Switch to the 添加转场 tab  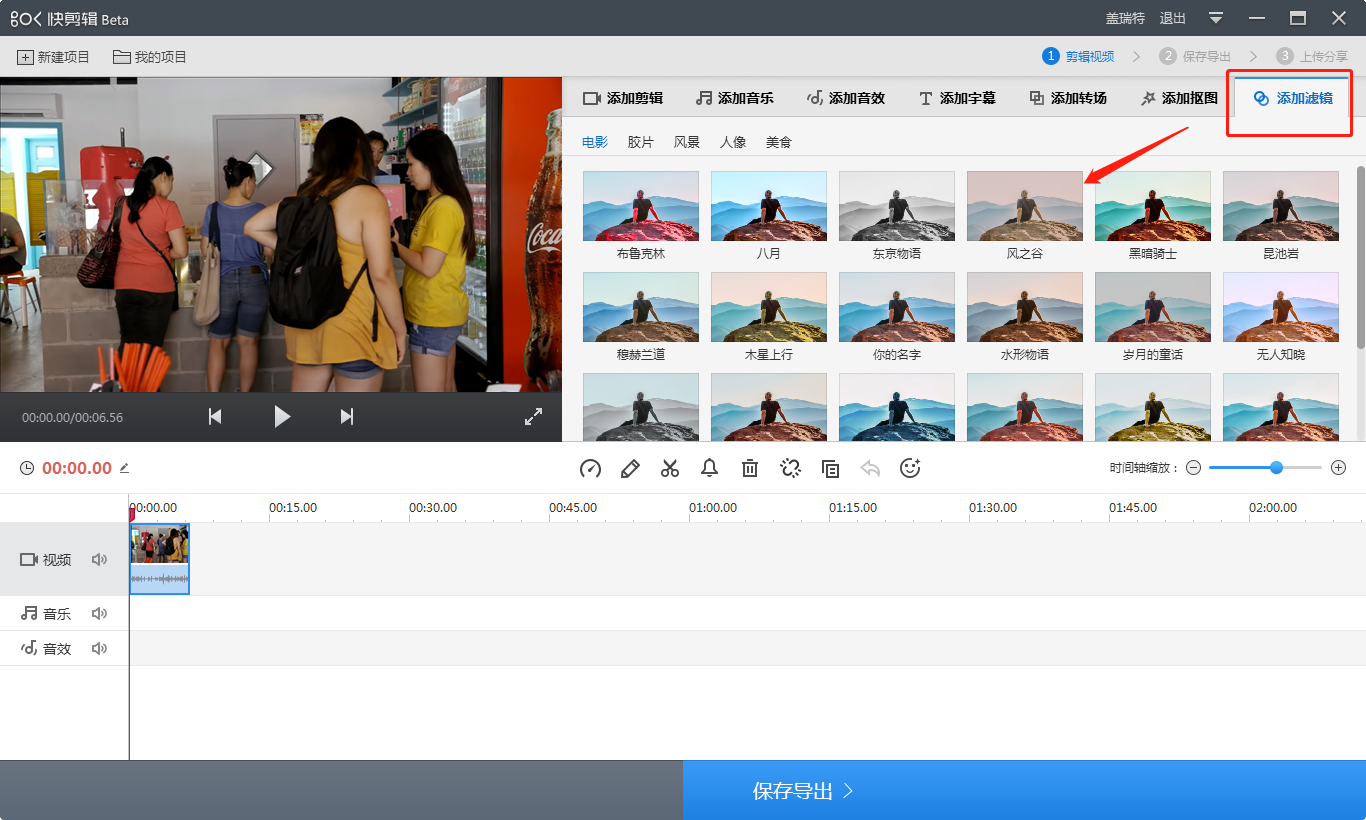[1068, 98]
